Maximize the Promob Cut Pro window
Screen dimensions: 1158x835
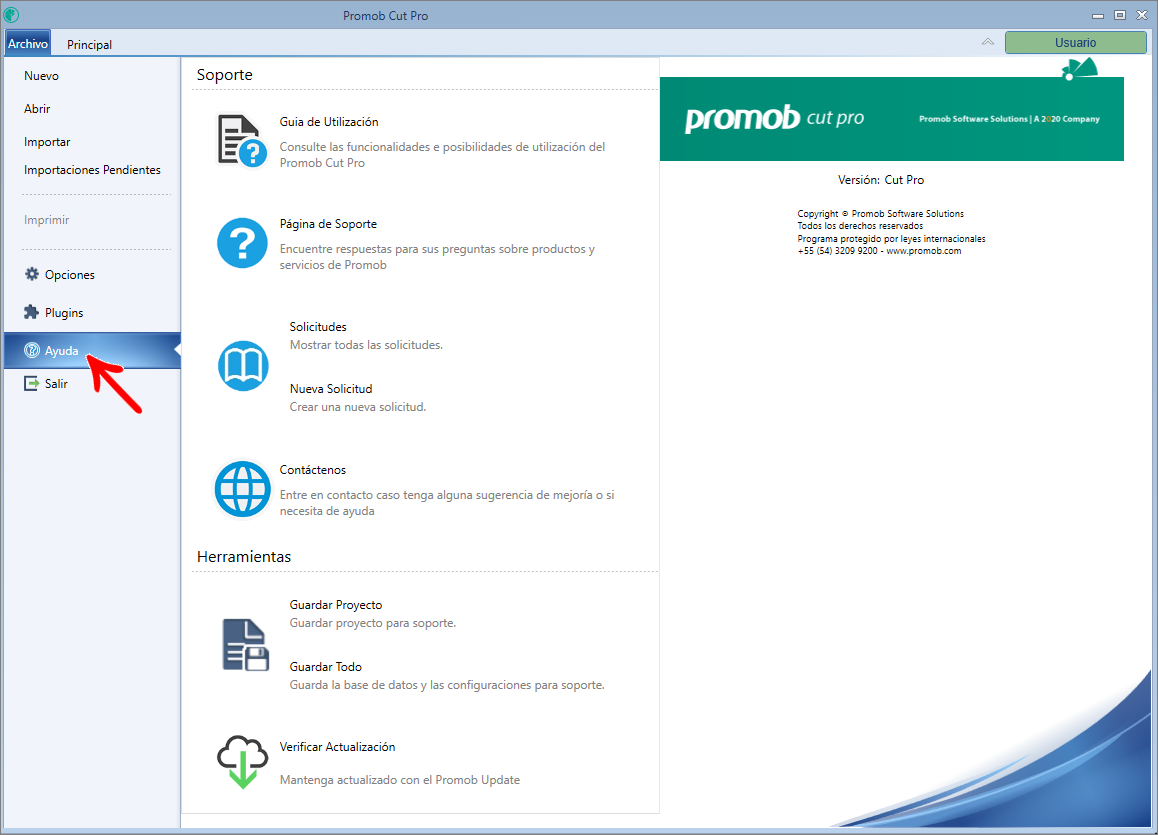coord(1120,15)
